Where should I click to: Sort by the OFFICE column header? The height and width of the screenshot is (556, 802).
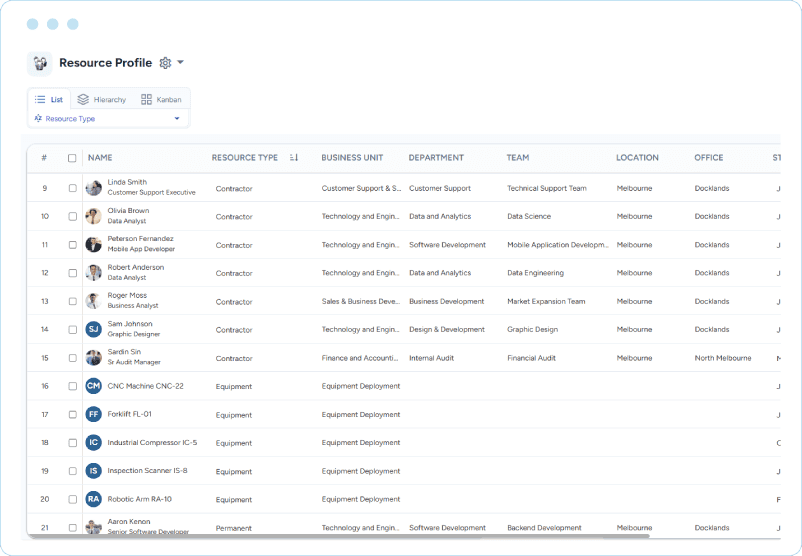708,158
